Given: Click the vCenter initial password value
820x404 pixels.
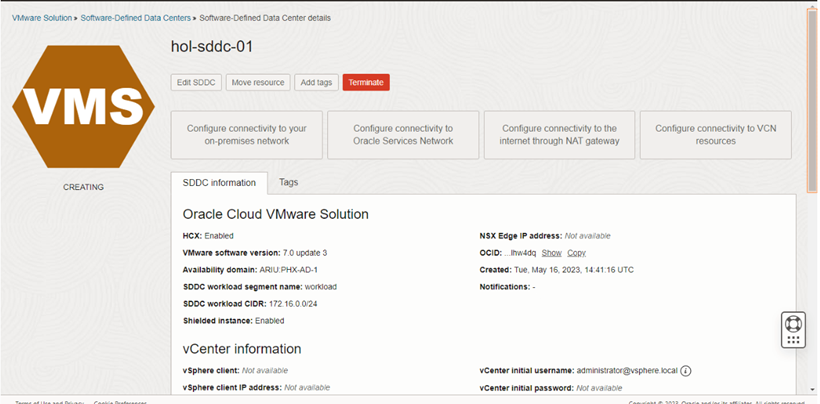Looking at the screenshot, I should (599, 388).
